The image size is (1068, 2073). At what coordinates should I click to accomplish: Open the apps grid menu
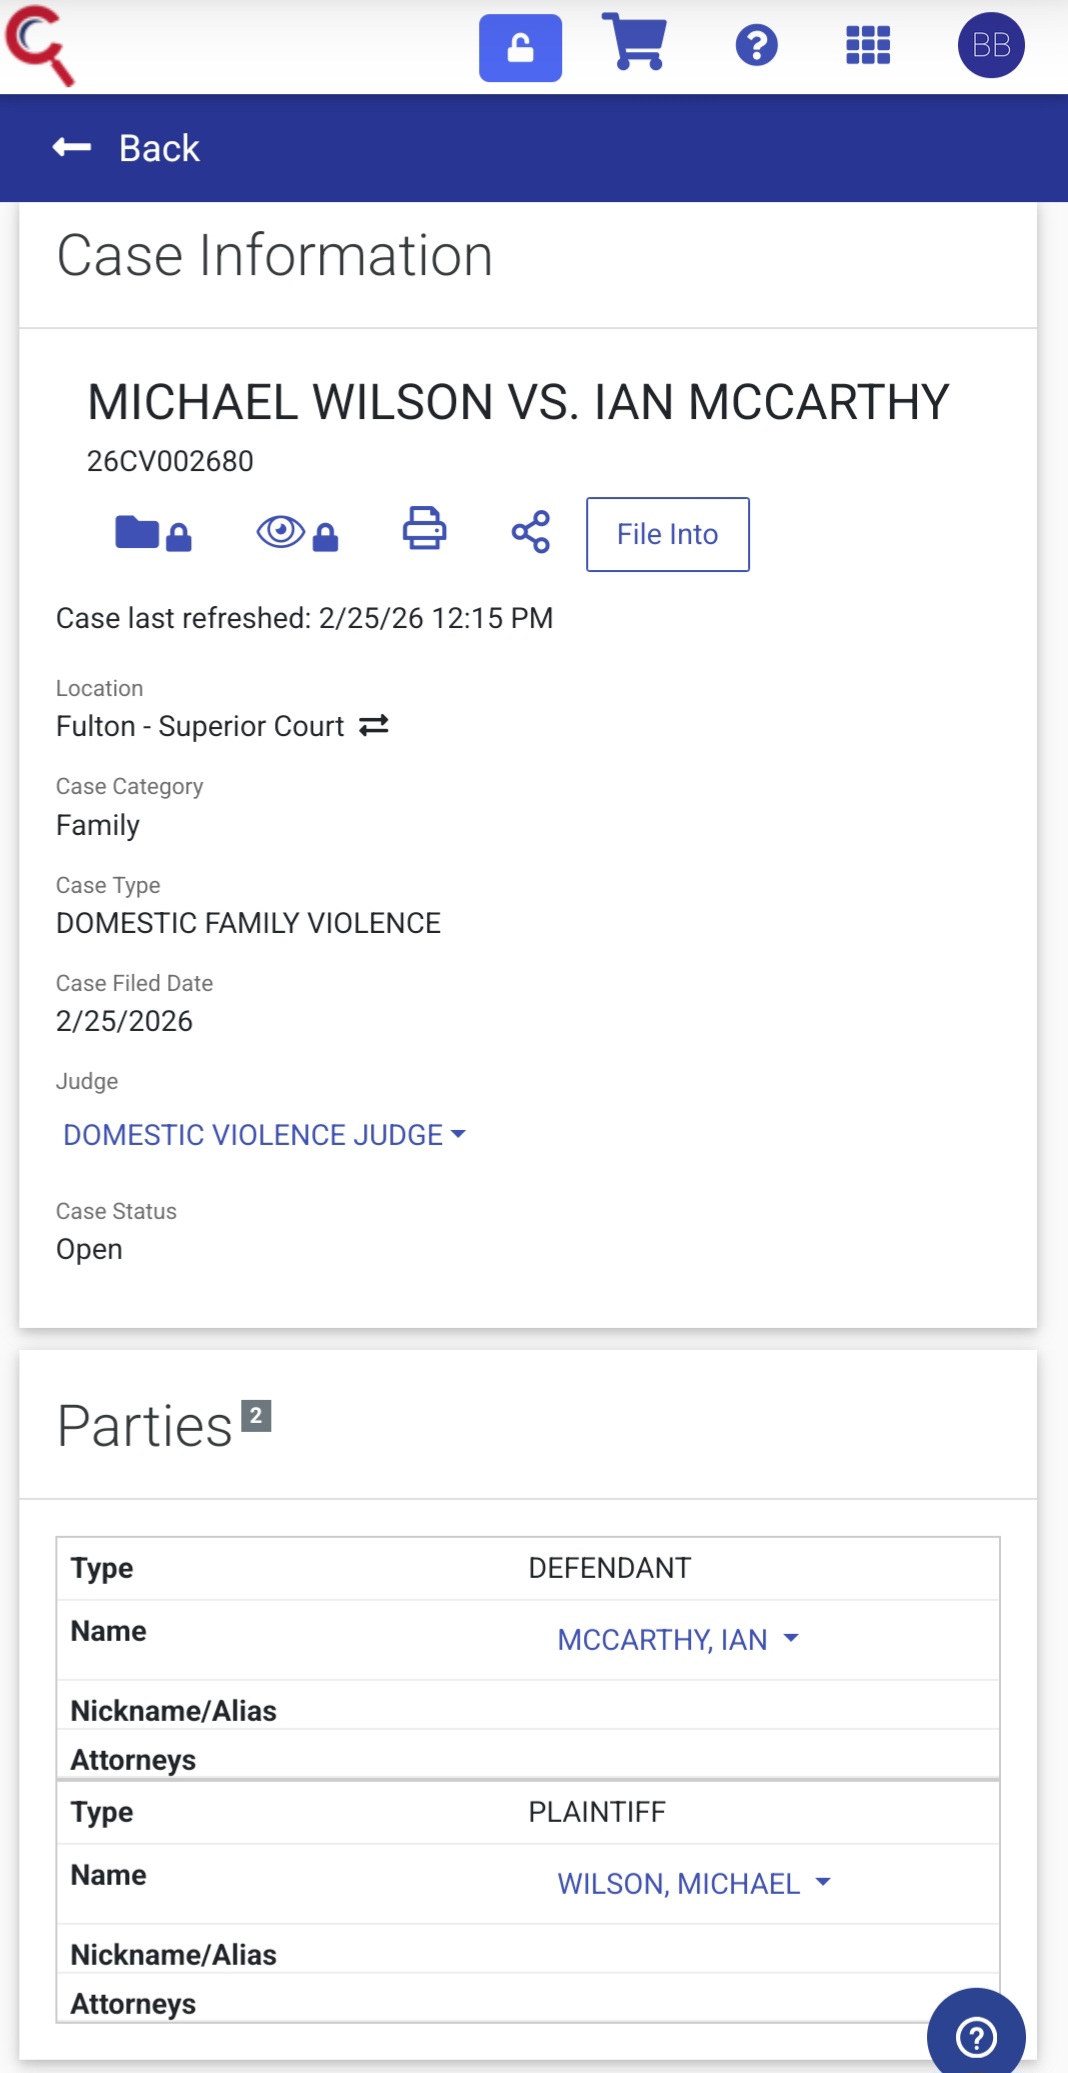pos(868,45)
